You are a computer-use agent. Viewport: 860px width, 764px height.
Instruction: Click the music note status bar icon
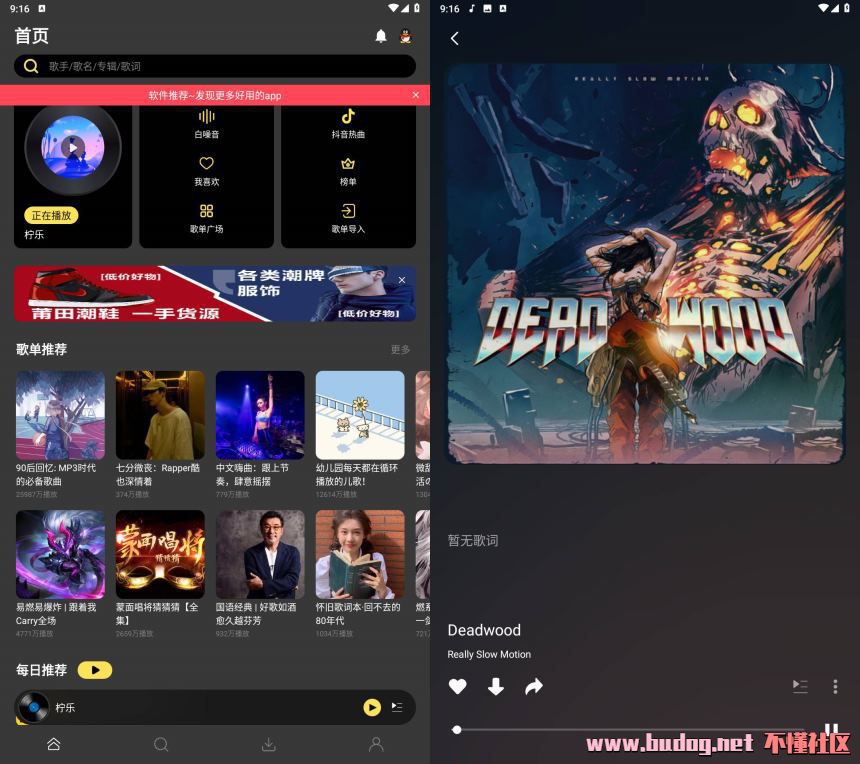(x=472, y=8)
